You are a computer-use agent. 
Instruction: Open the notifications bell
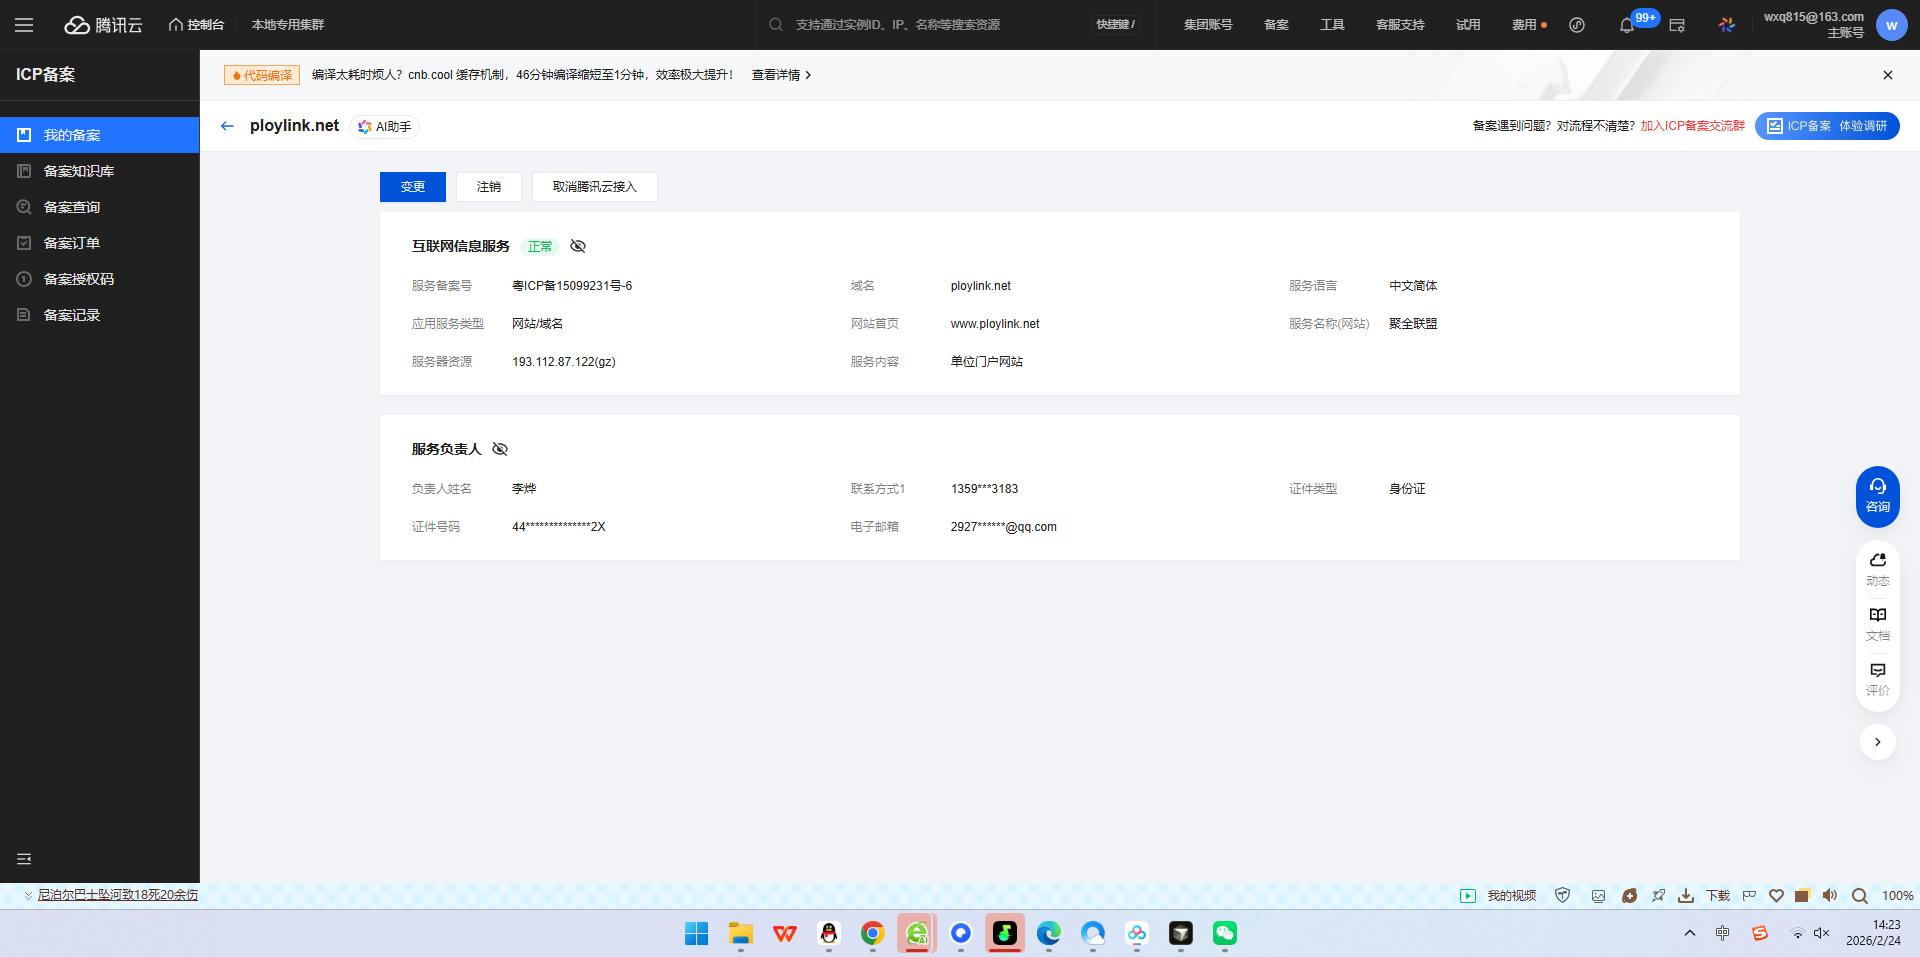point(1627,25)
